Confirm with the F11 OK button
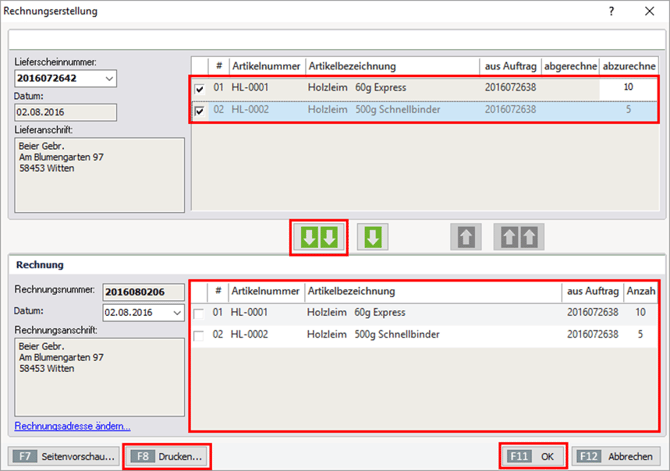This screenshot has height=471, width=670. coord(533,455)
